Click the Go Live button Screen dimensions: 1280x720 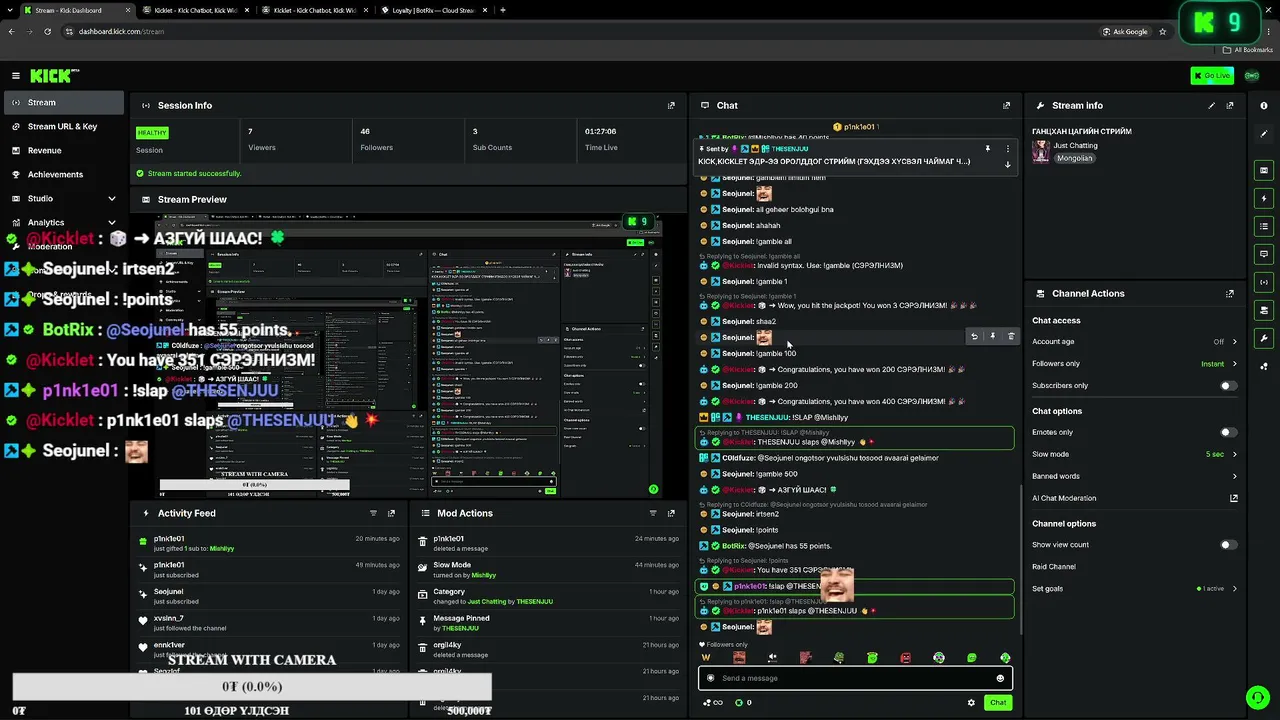pyautogui.click(x=1212, y=76)
